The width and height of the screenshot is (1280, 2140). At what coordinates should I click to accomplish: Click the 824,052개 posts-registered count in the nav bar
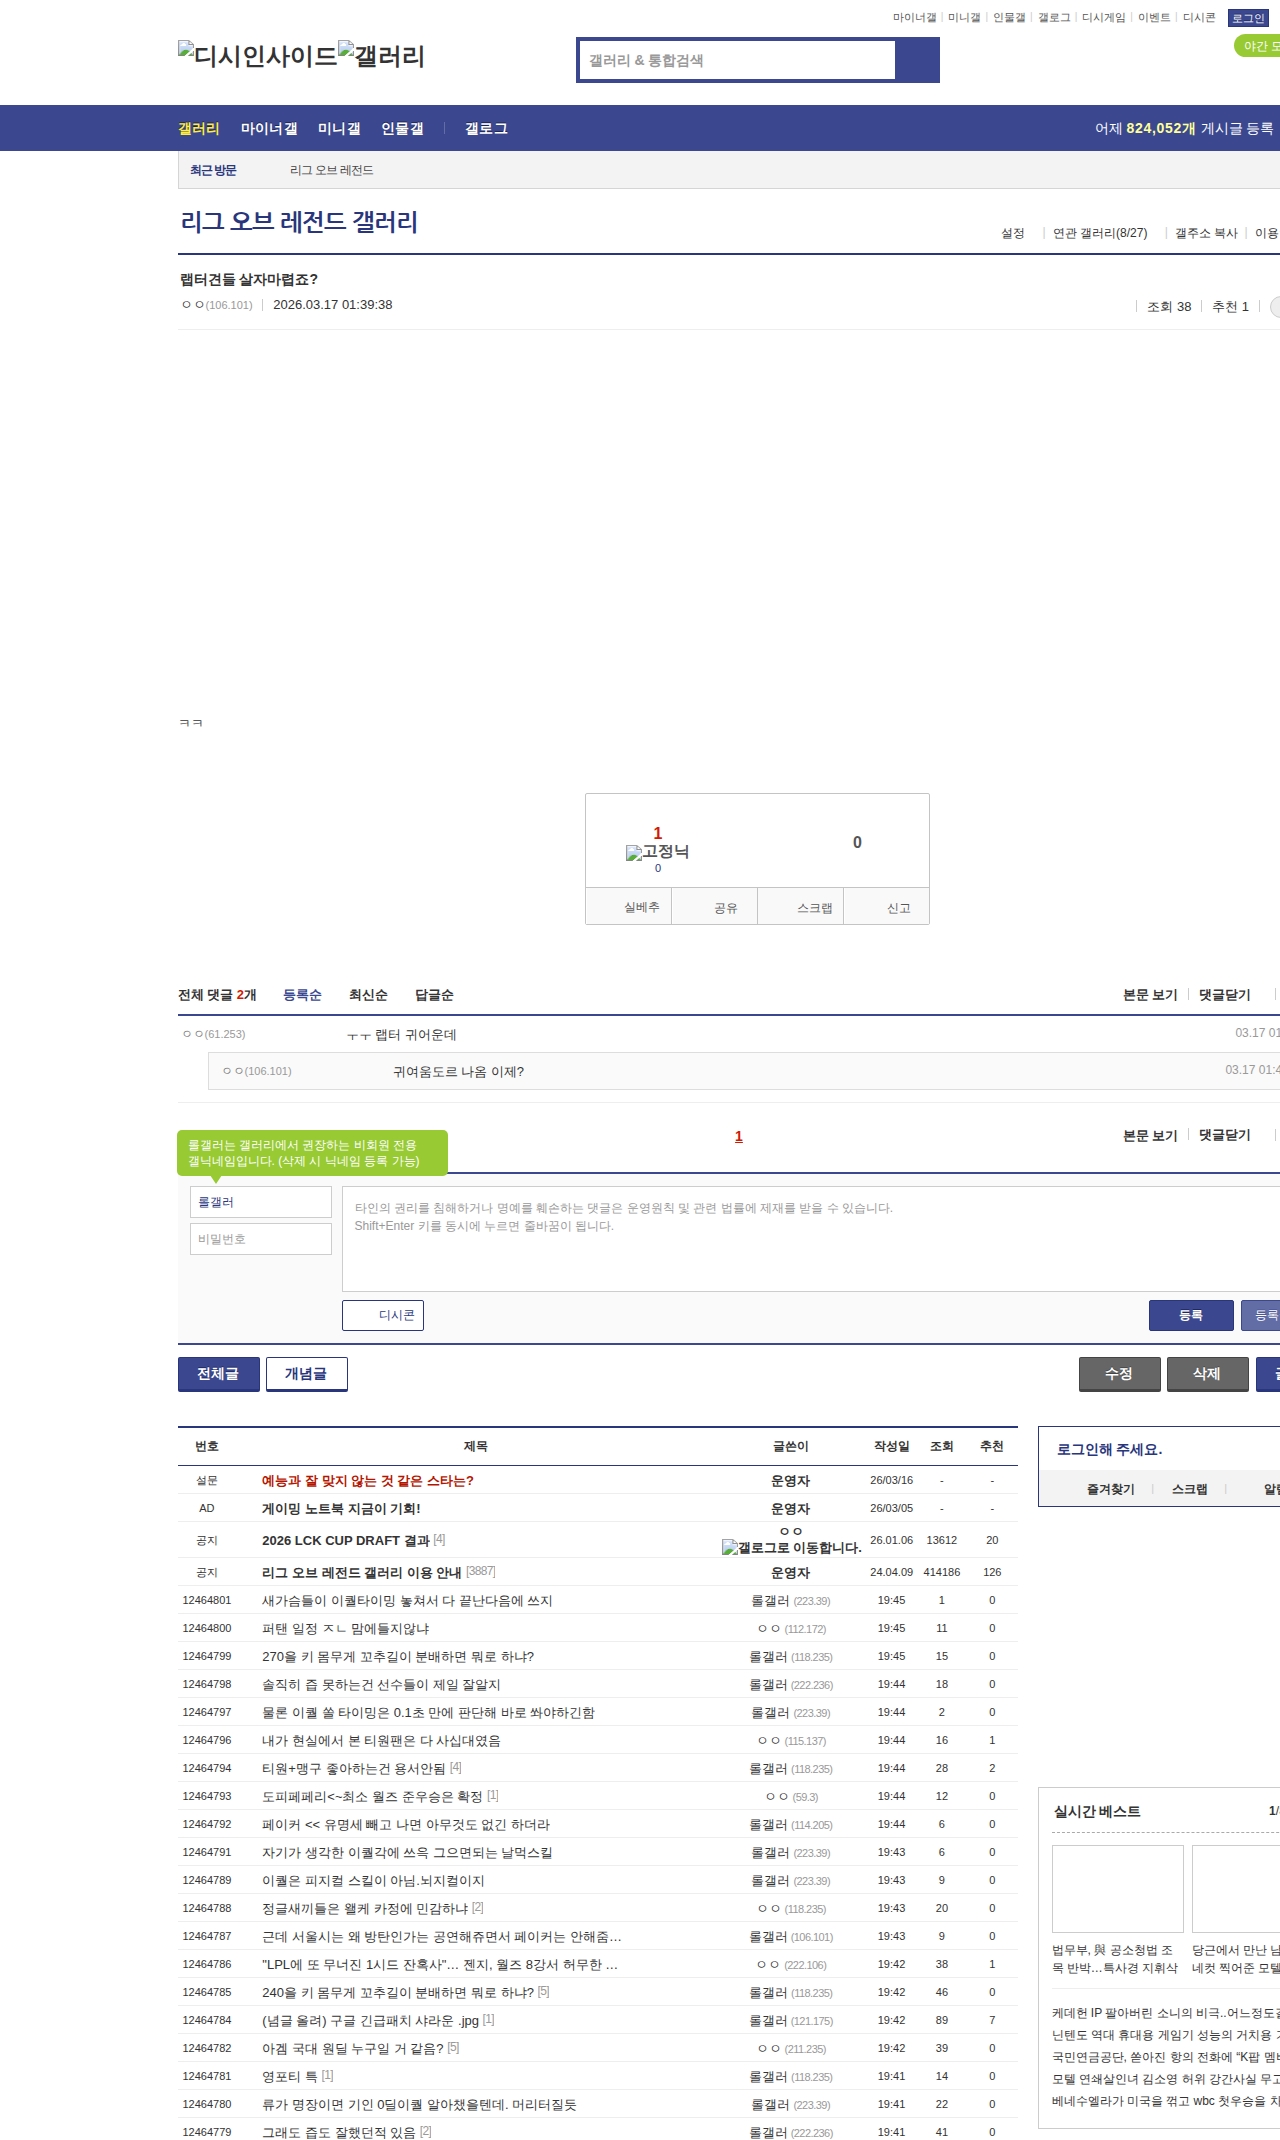1161,129
